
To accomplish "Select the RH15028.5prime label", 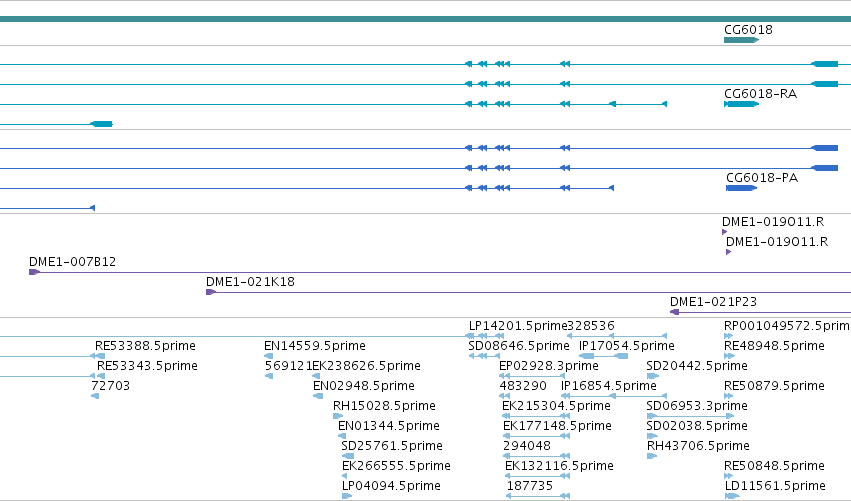I will click(x=384, y=406).
